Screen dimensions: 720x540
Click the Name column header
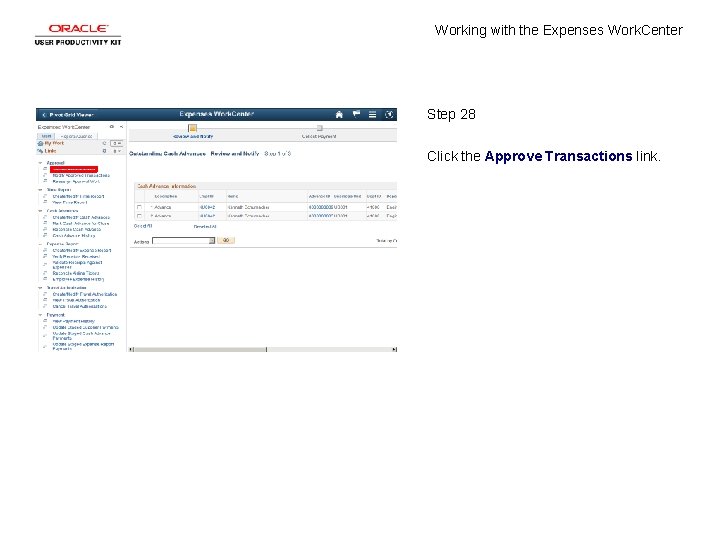pos(233,196)
